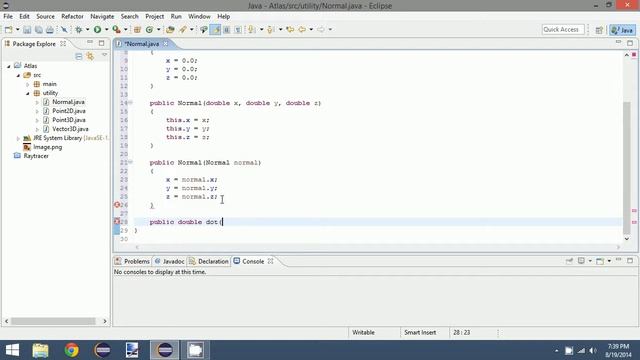Open the Project menu
Image resolution: width=640 pixels, height=360 pixels.
pyautogui.click(x=155, y=16)
